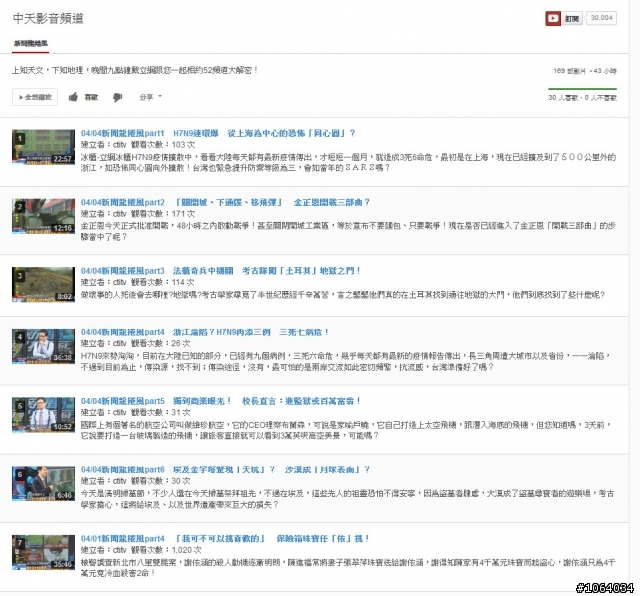This screenshot has width=640, height=596.
Task: Click the like/dislike ratio bar
Action: pyautogui.click(x=582, y=89)
